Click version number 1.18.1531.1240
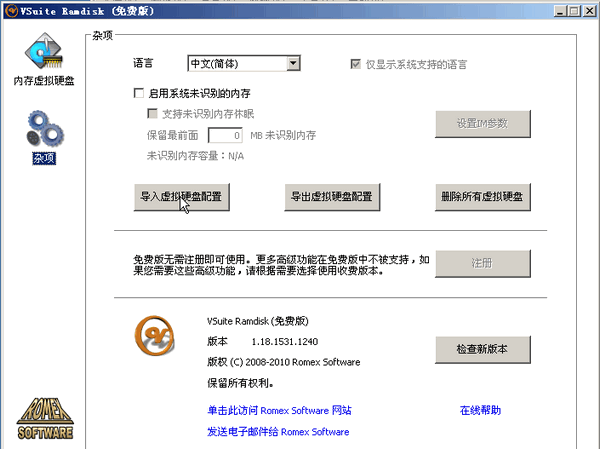This screenshot has width=600, height=449. pyautogui.click(x=285, y=341)
